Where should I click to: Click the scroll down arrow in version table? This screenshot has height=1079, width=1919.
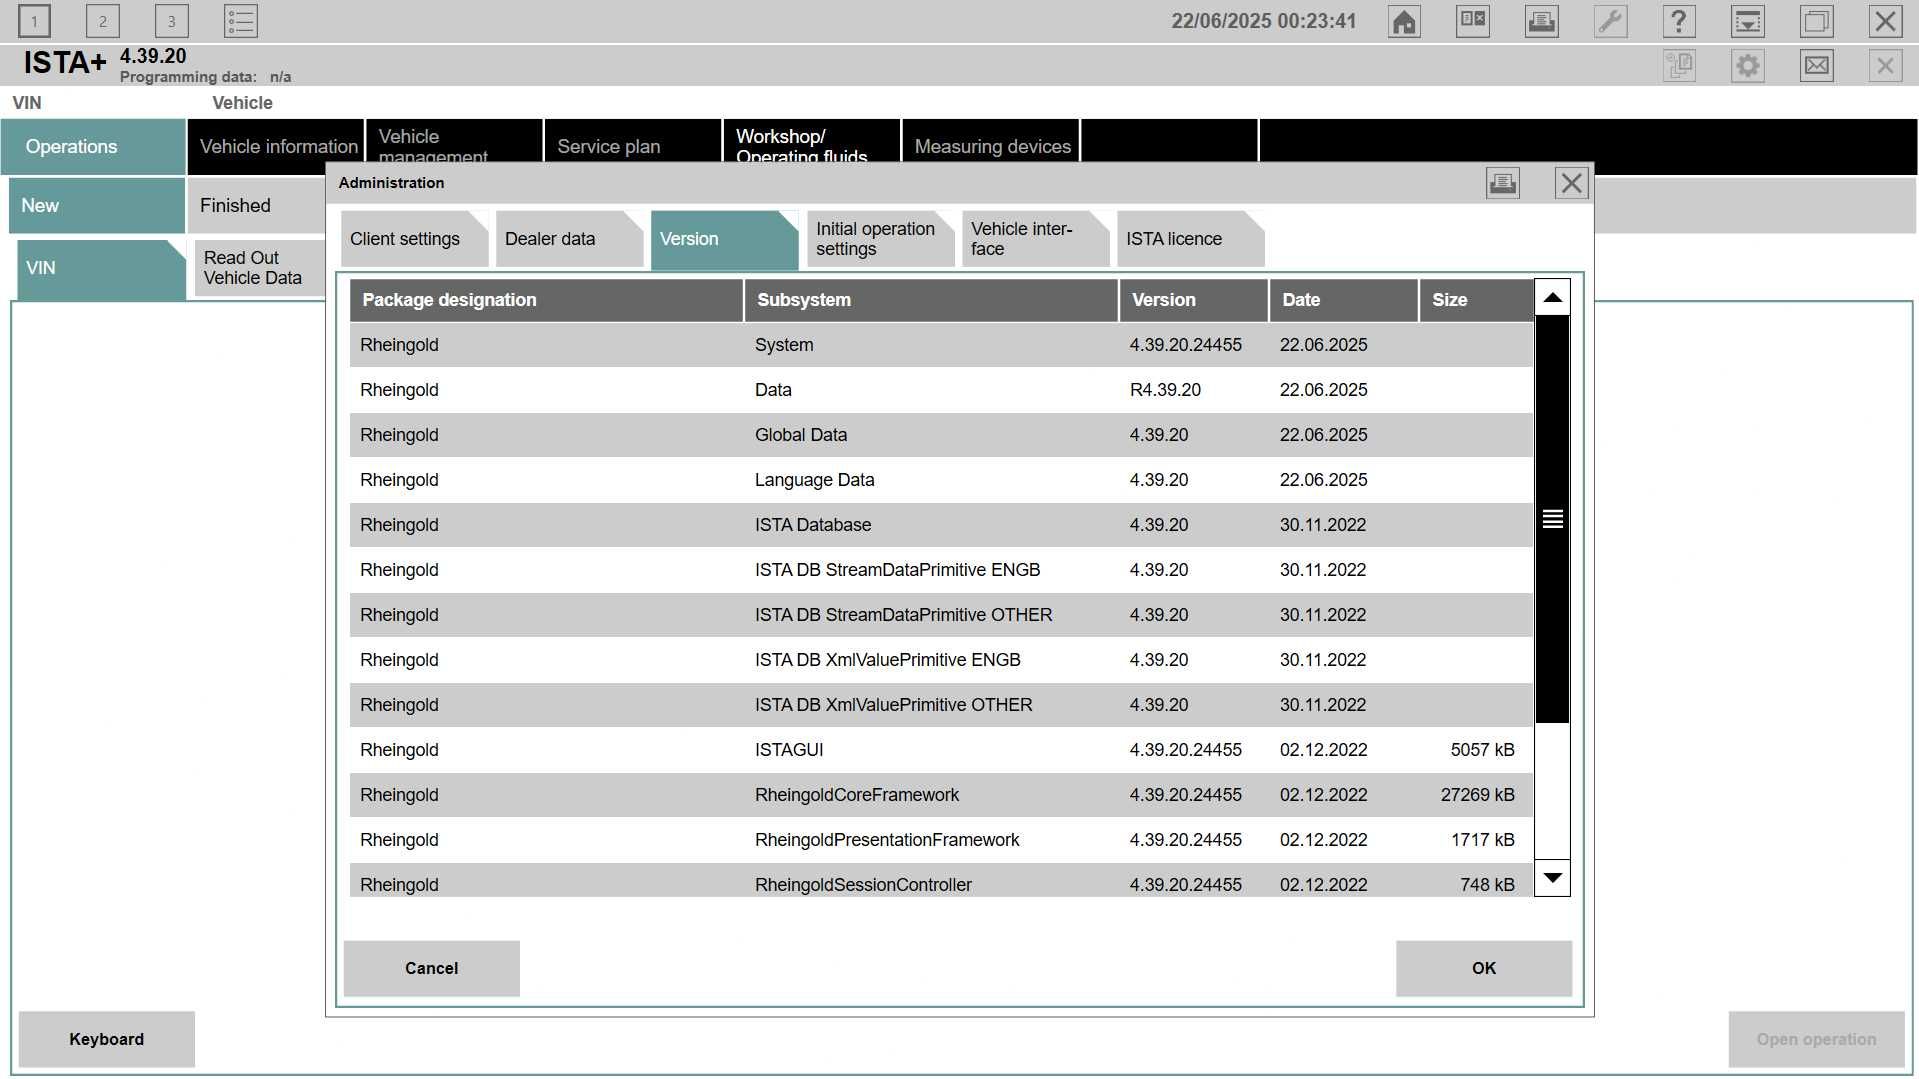[x=1552, y=878]
